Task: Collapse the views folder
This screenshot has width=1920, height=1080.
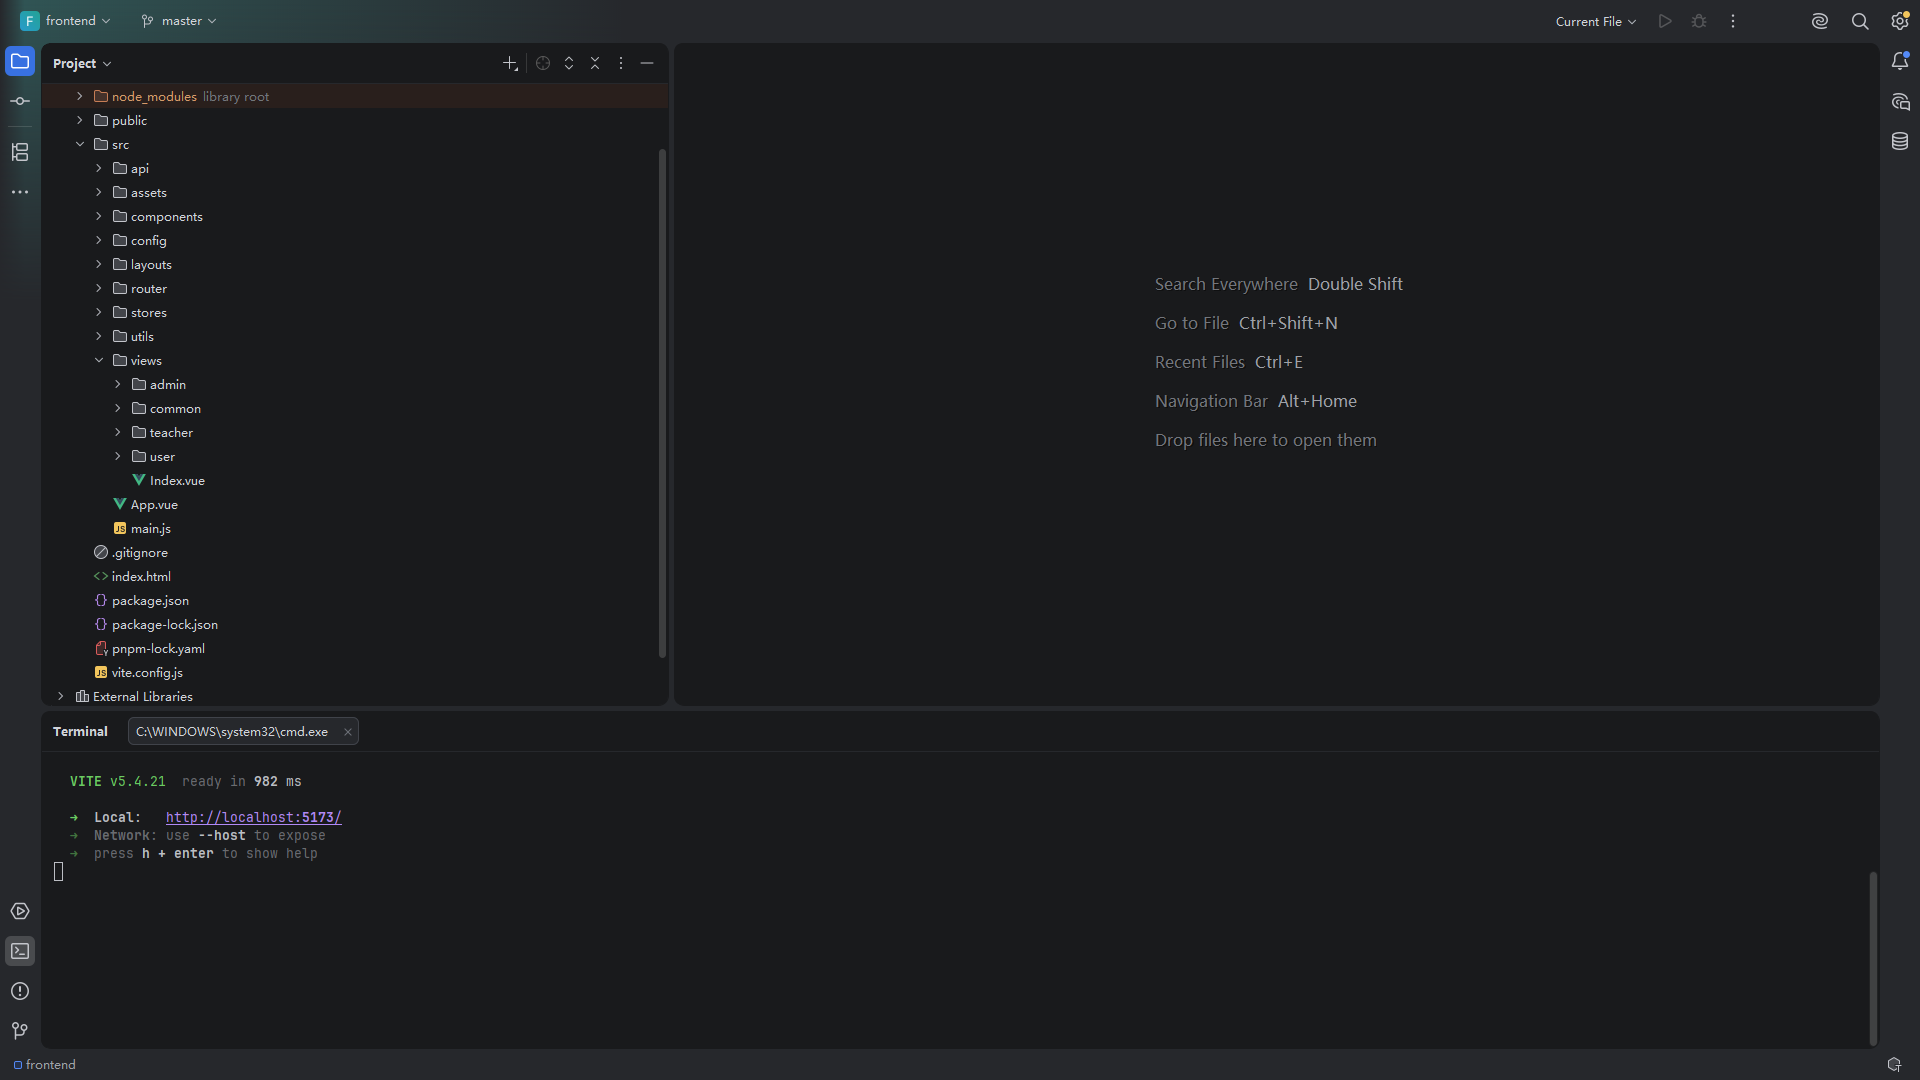Action: pyautogui.click(x=99, y=361)
